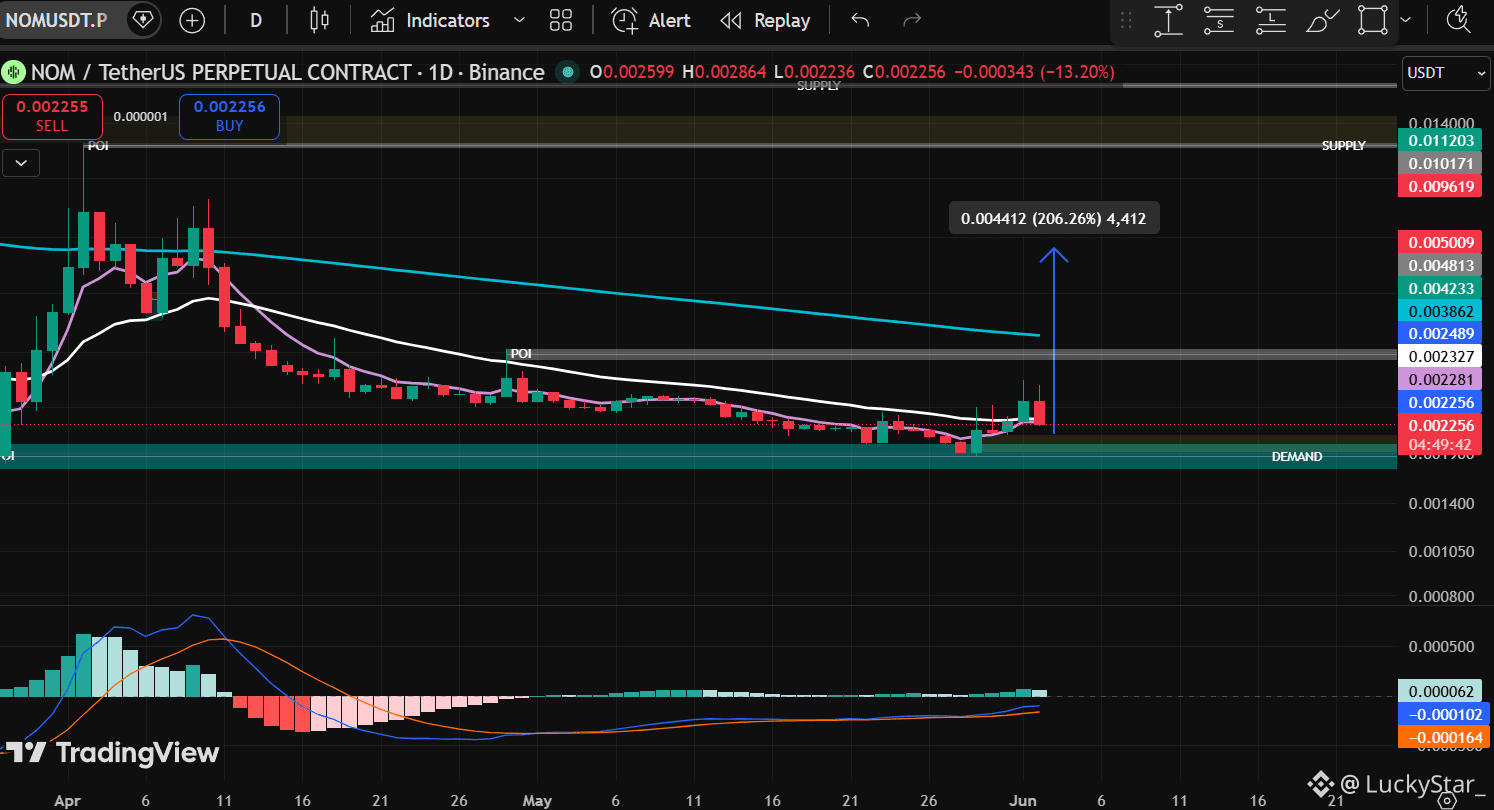Open the indicator templates grid
Image resolution: width=1494 pixels, height=810 pixels.
pyautogui.click(x=561, y=20)
